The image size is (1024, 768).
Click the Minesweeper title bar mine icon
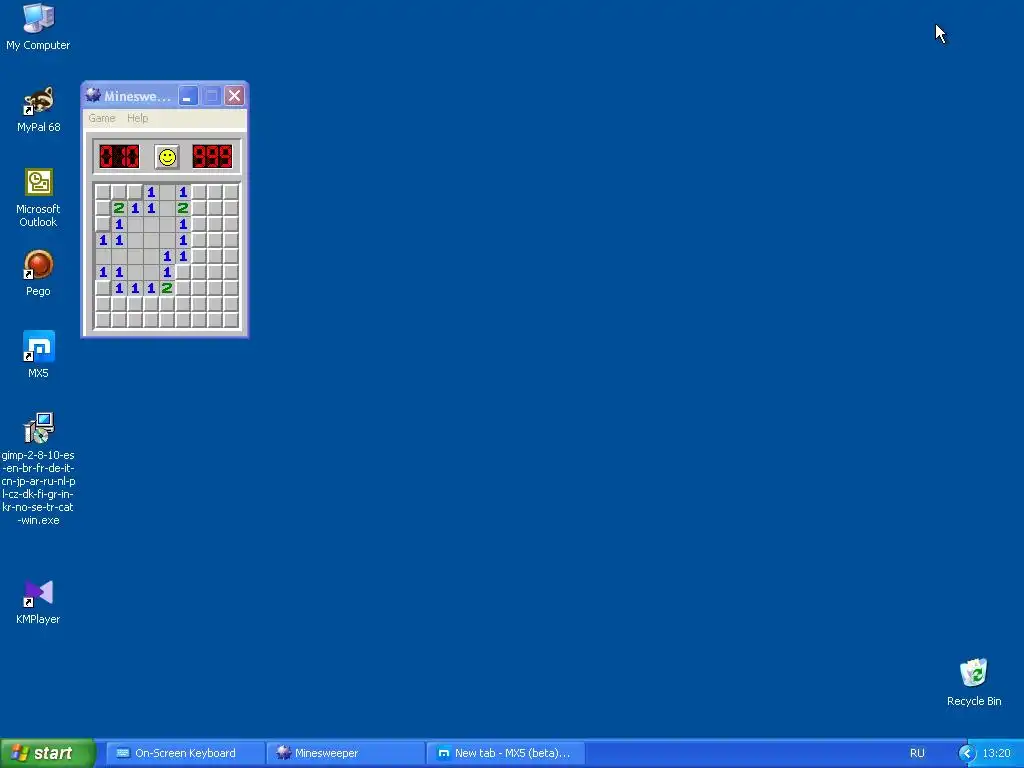[x=93, y=95]
